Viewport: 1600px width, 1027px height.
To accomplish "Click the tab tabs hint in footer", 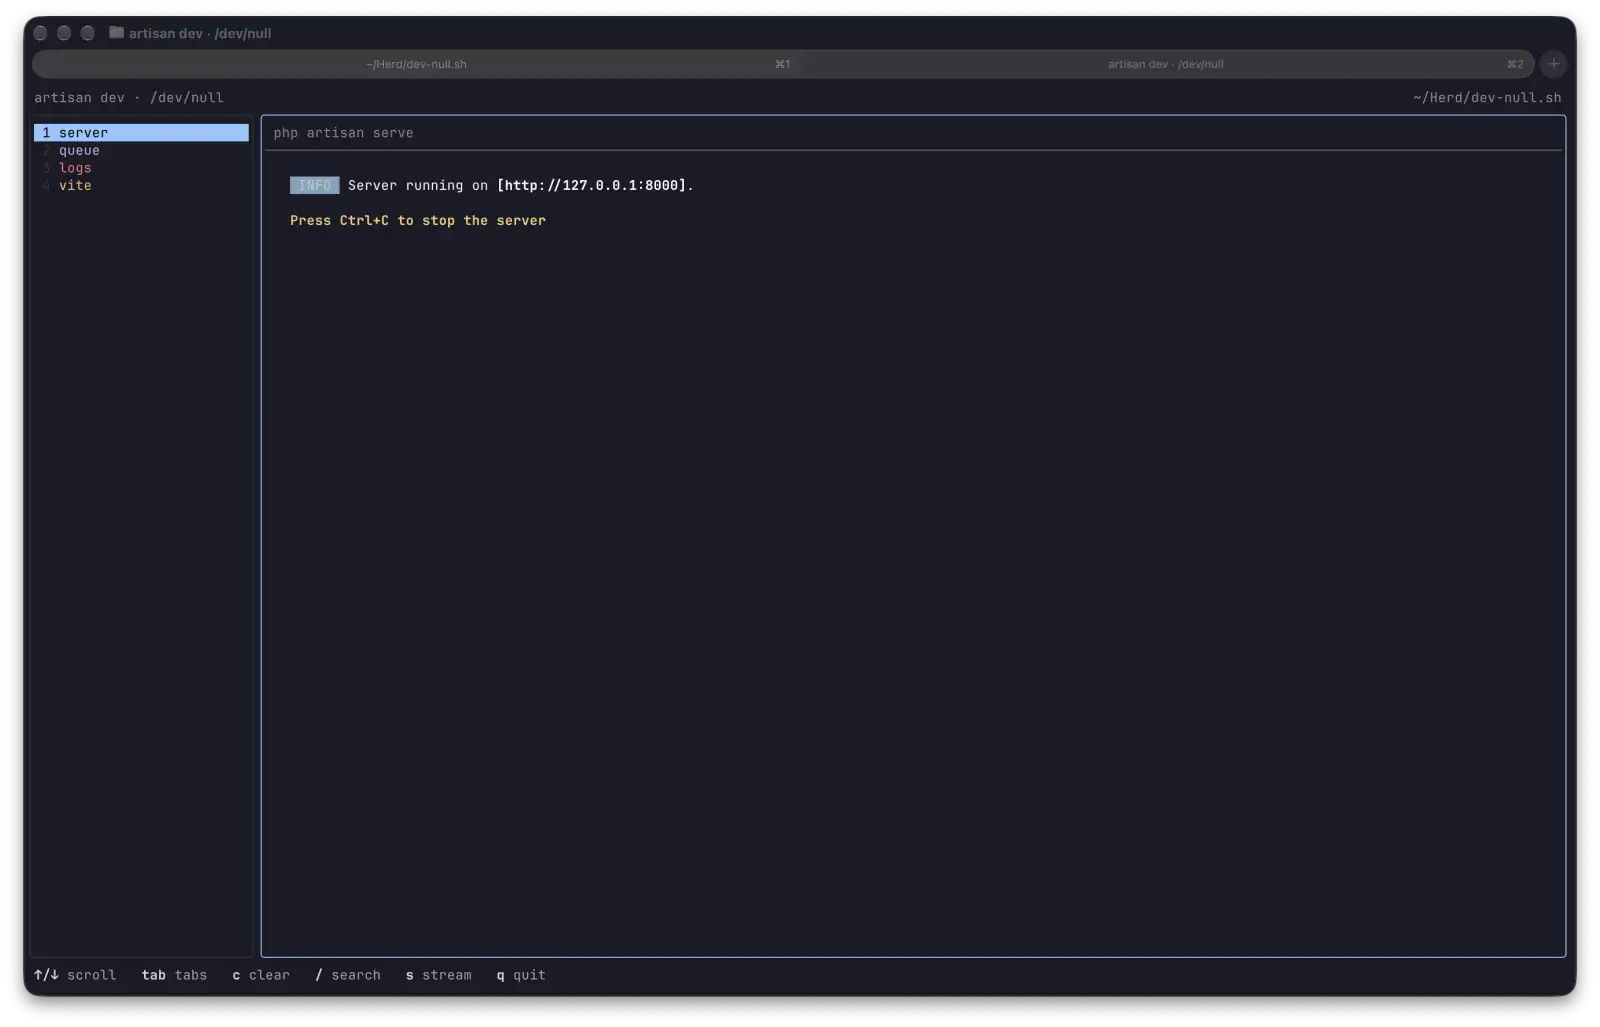I will click(174, 975).
